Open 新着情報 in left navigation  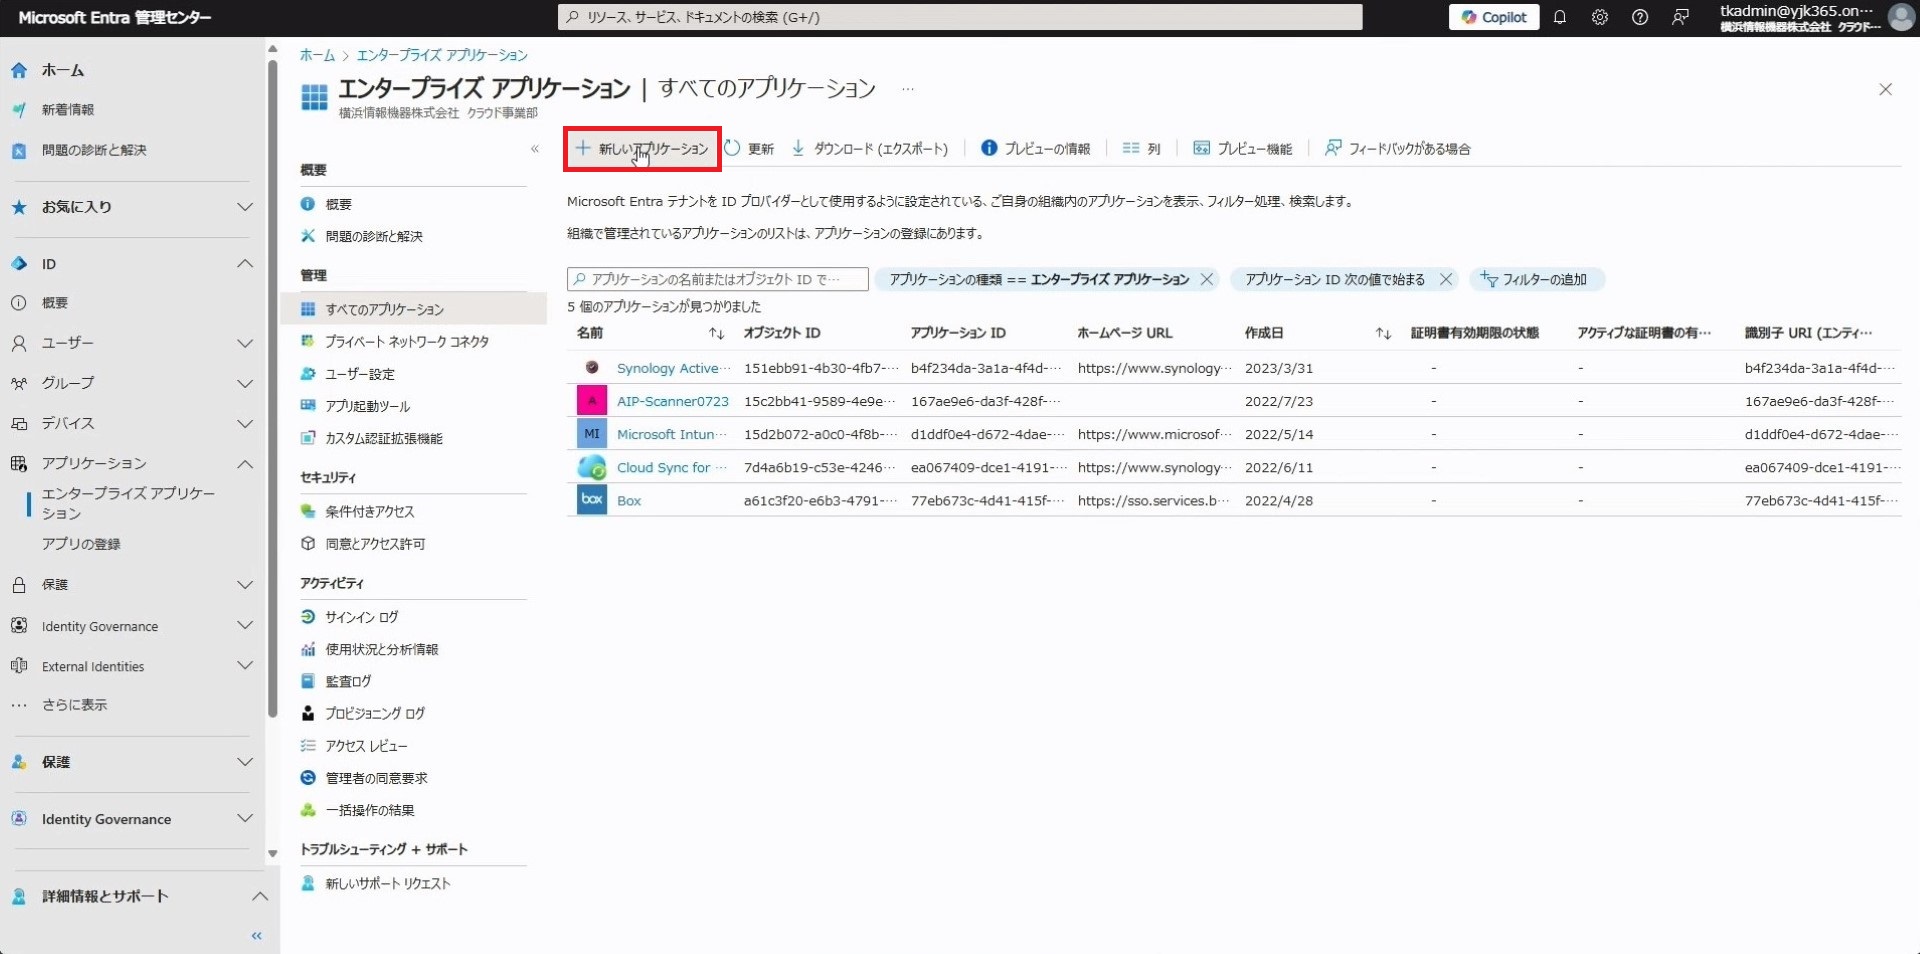(68, 110)
